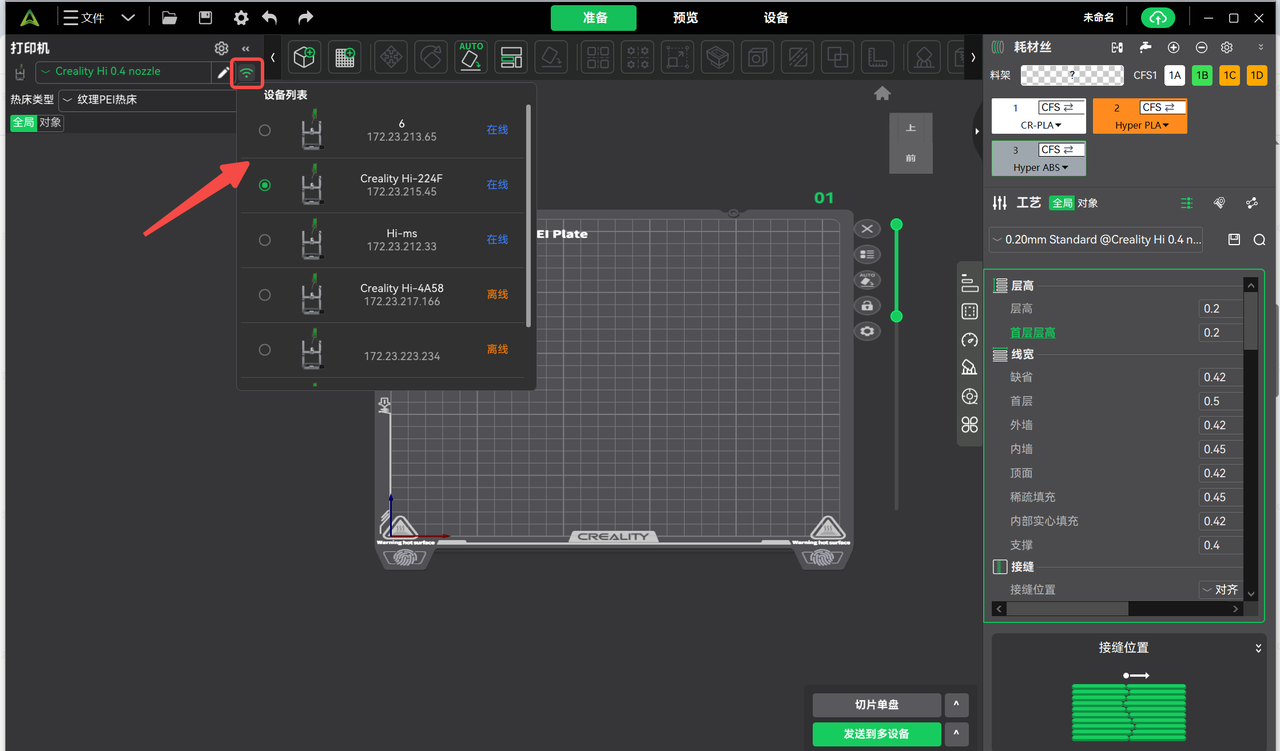Select Creality Hi-4A58 radio button
Image resolution: width=1280 pixels, height=751 pixels.
click(265, 295)
